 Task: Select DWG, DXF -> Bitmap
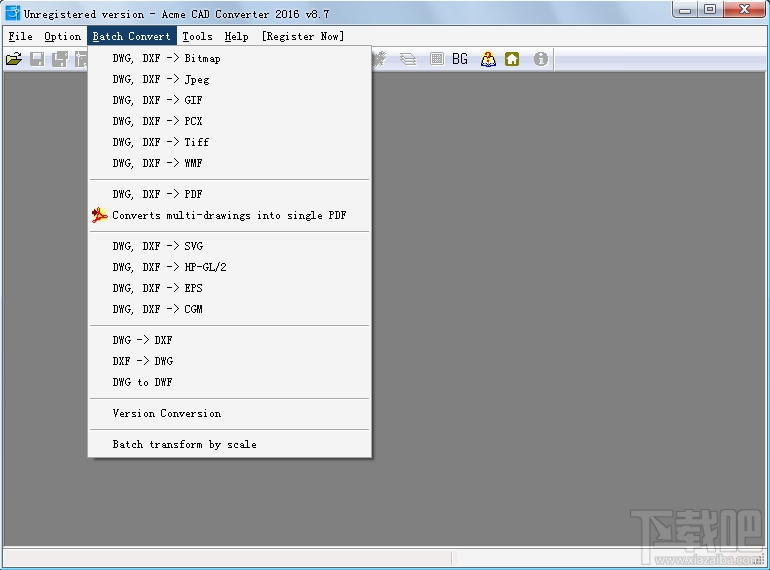[229, 58]
